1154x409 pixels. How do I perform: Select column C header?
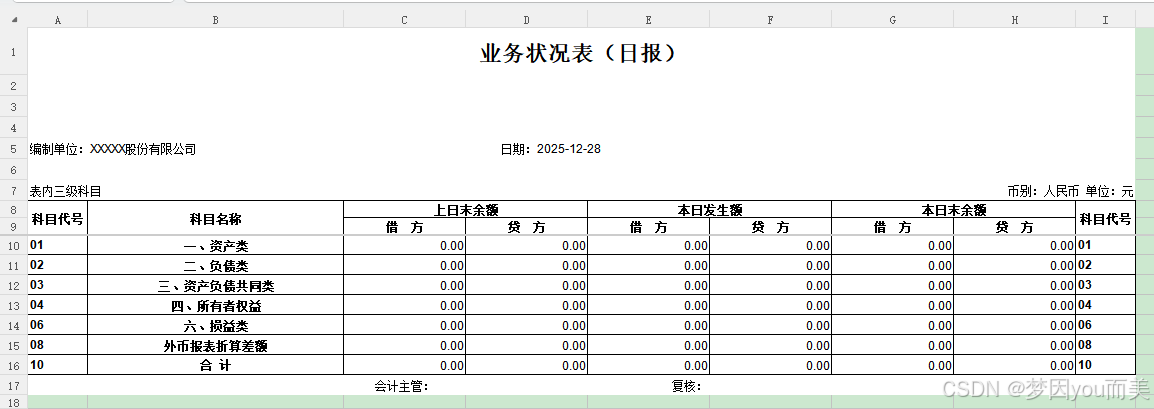tap(404, 20)
